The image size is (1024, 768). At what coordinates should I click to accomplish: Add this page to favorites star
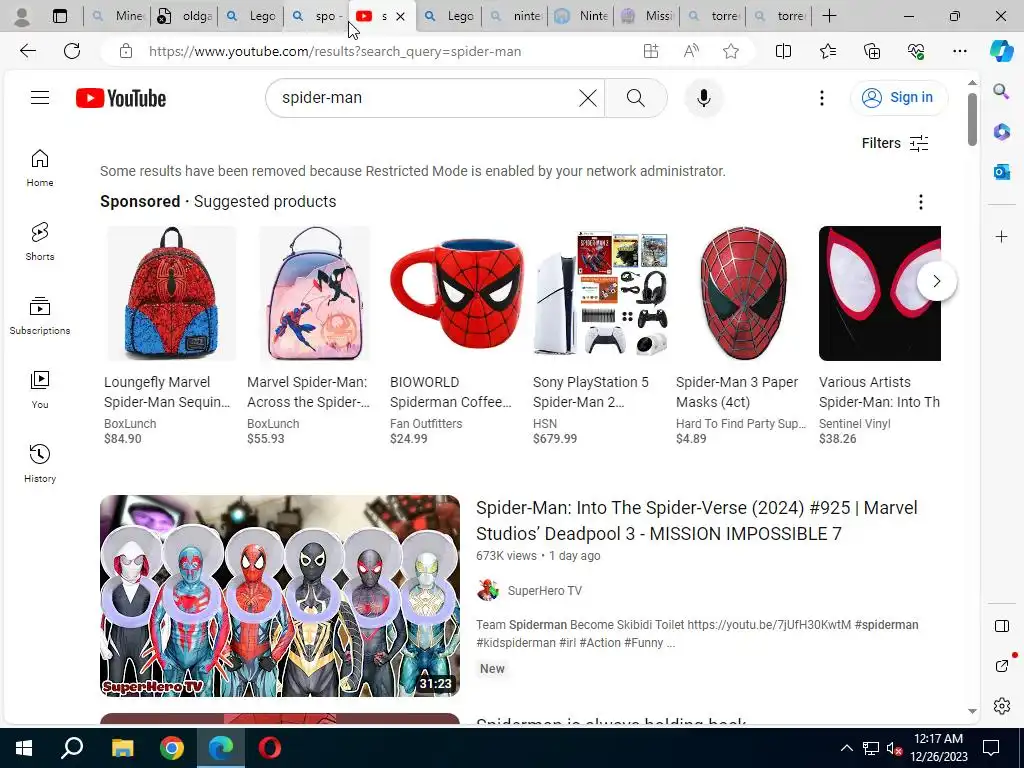pos(731,52)
